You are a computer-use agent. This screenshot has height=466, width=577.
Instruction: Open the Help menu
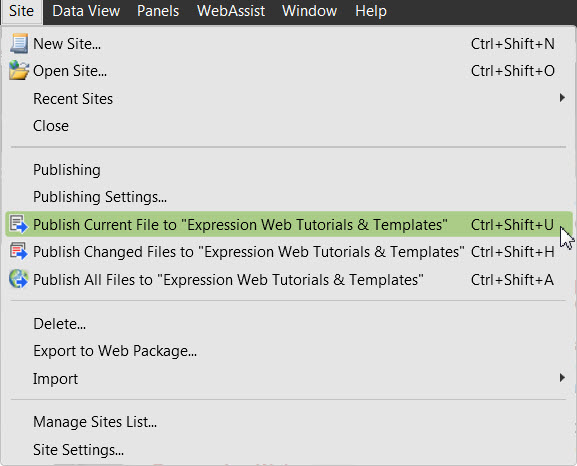[371, 11]
